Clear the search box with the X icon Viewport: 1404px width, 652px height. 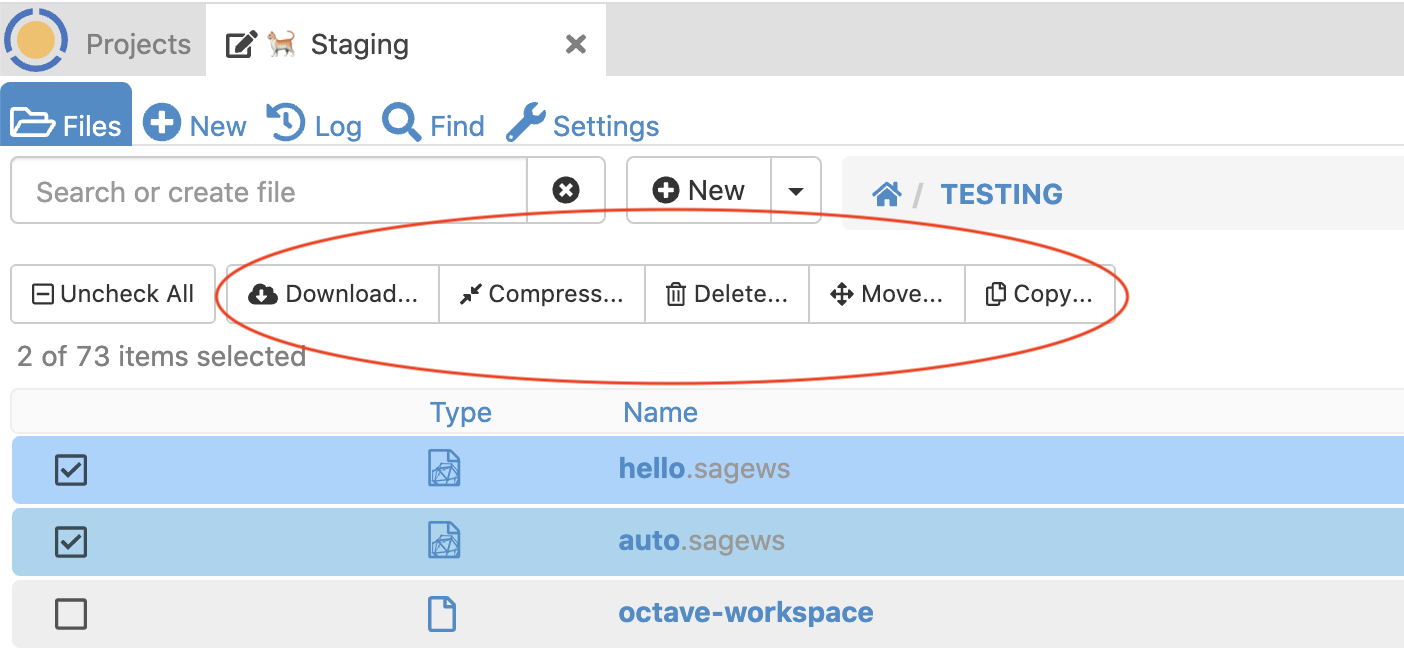coord(566,191)
